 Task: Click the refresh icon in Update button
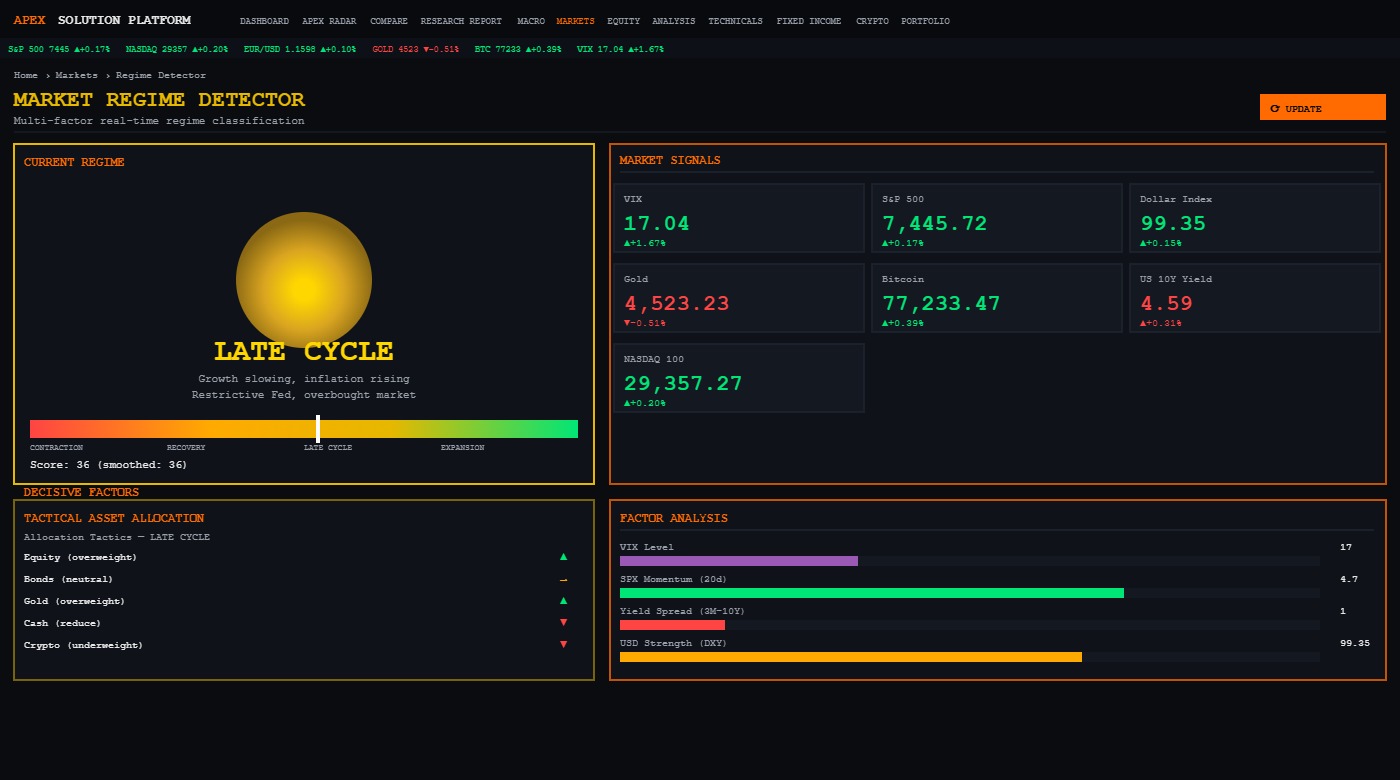(x=1274, y=108)
